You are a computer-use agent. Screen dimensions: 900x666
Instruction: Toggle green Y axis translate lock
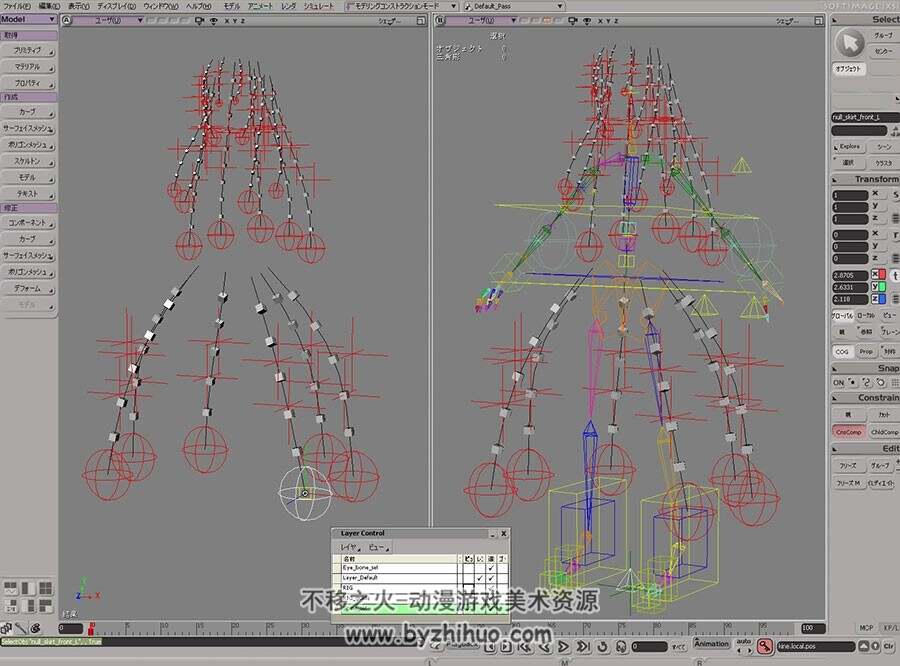point(879,286)
